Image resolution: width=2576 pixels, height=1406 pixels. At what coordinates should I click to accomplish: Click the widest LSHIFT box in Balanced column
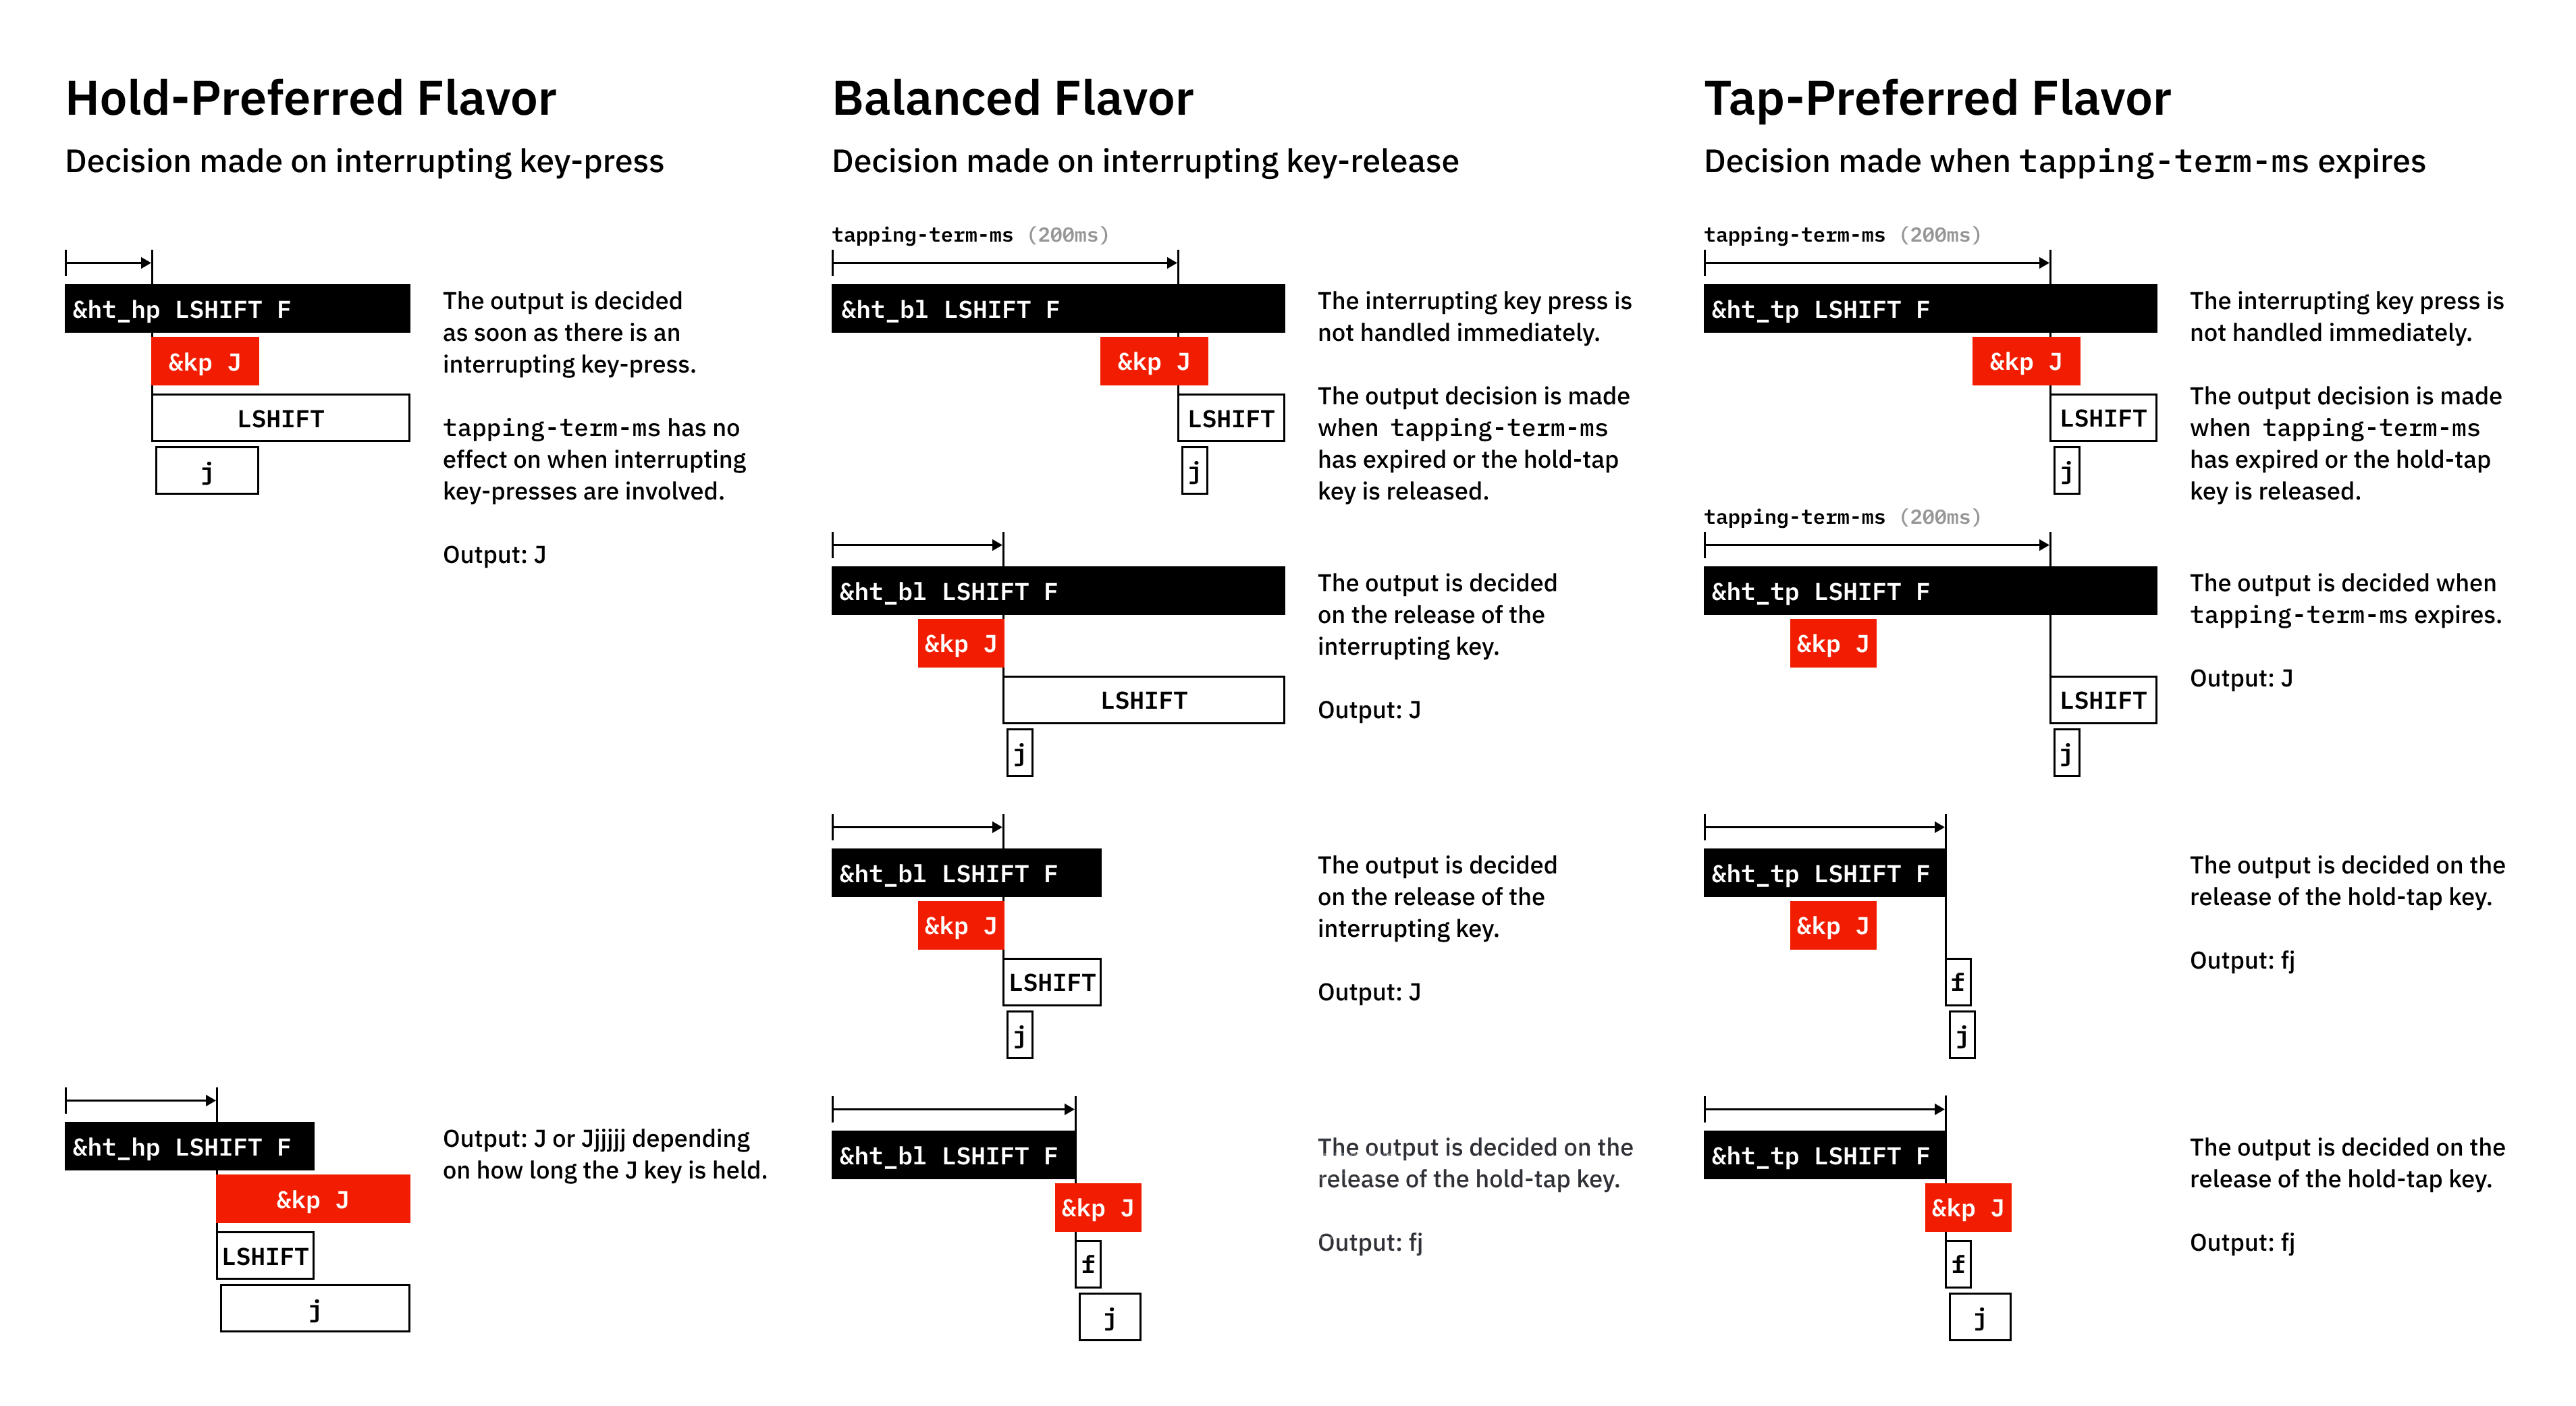click(1143, 700)
